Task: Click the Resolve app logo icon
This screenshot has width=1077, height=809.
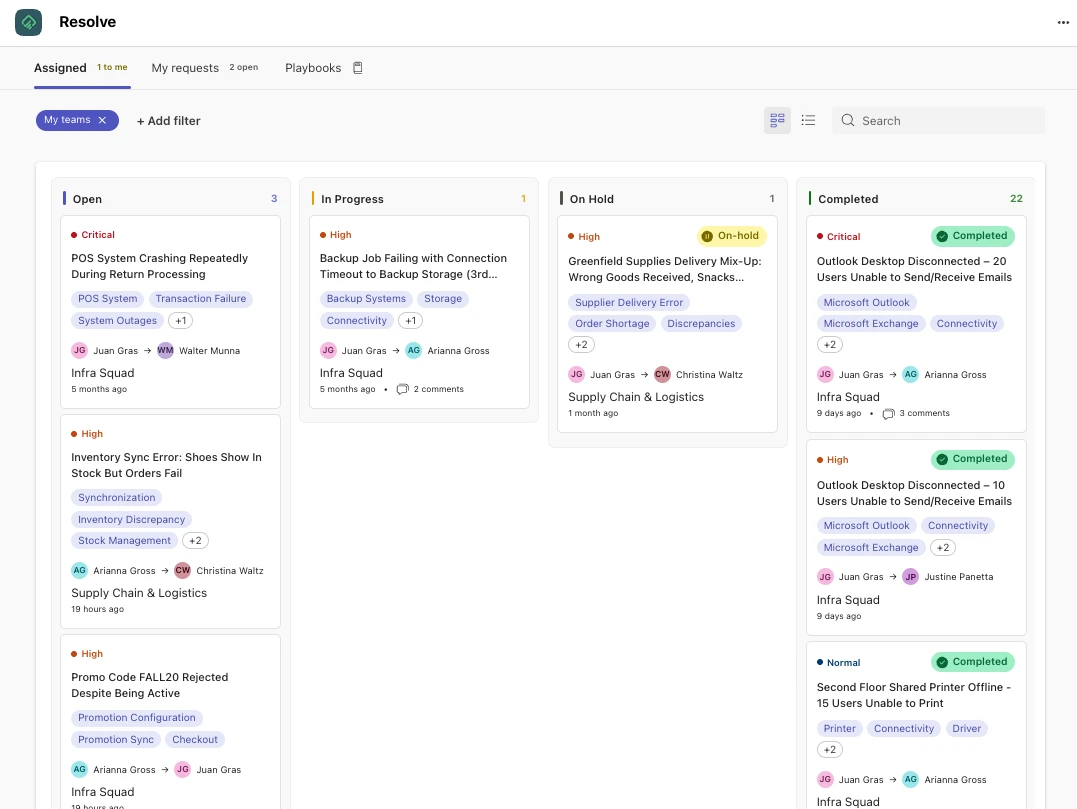Action: click(x=28, y=22)
